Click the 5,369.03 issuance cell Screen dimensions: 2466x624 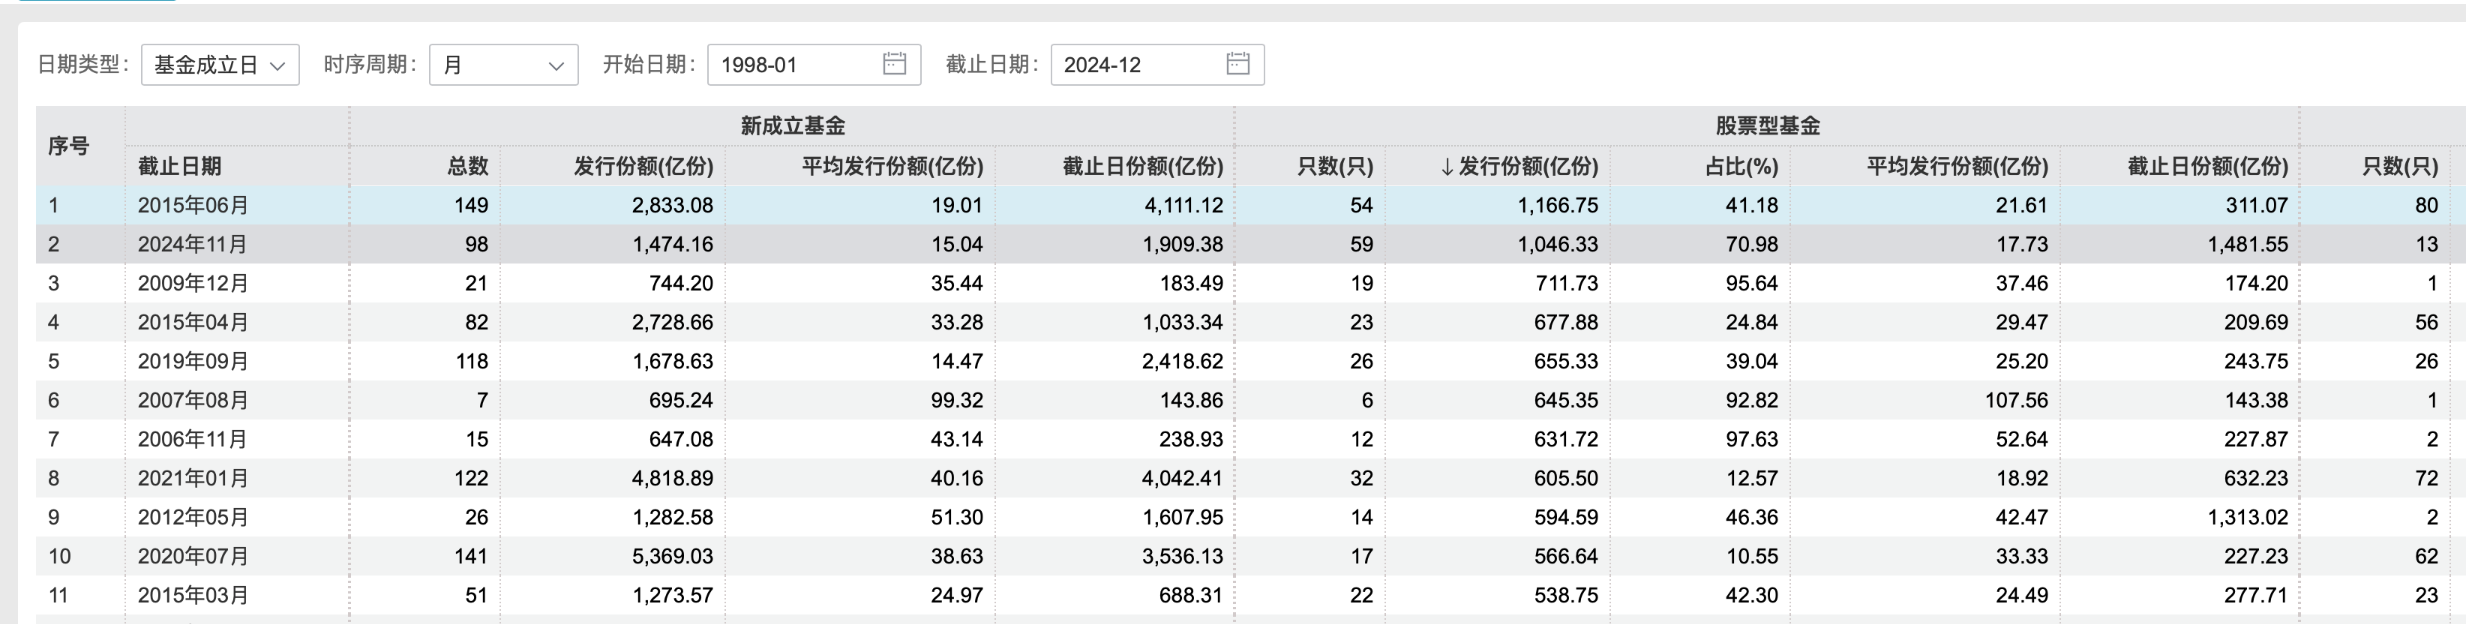672,556
